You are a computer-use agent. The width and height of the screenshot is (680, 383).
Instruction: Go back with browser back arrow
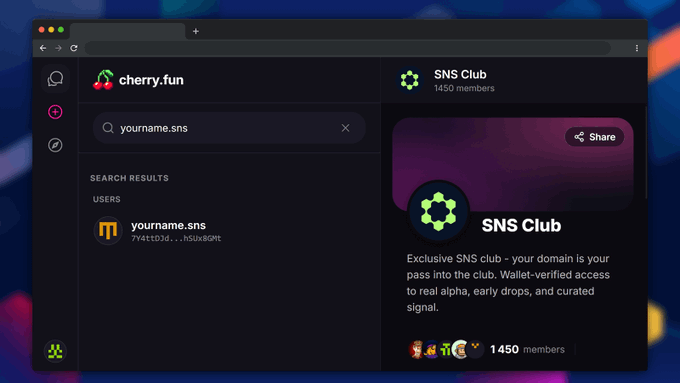point(43,48)
